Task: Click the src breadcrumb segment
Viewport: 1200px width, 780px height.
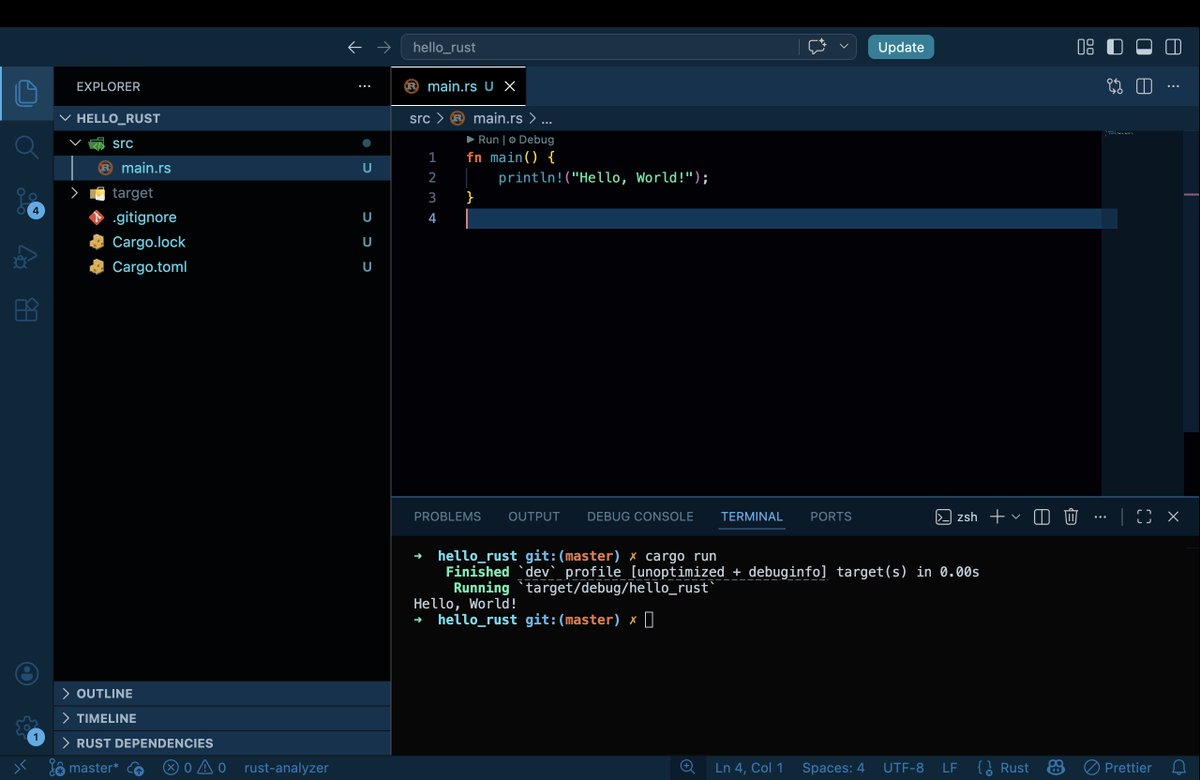Action: pos(420,118)
